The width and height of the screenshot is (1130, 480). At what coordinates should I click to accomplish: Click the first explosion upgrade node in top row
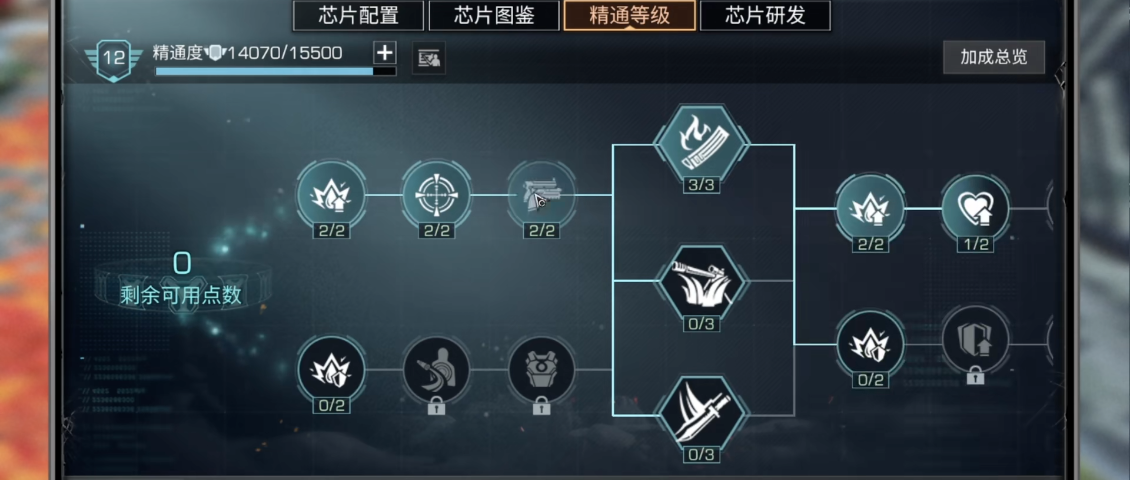[331, 195]
